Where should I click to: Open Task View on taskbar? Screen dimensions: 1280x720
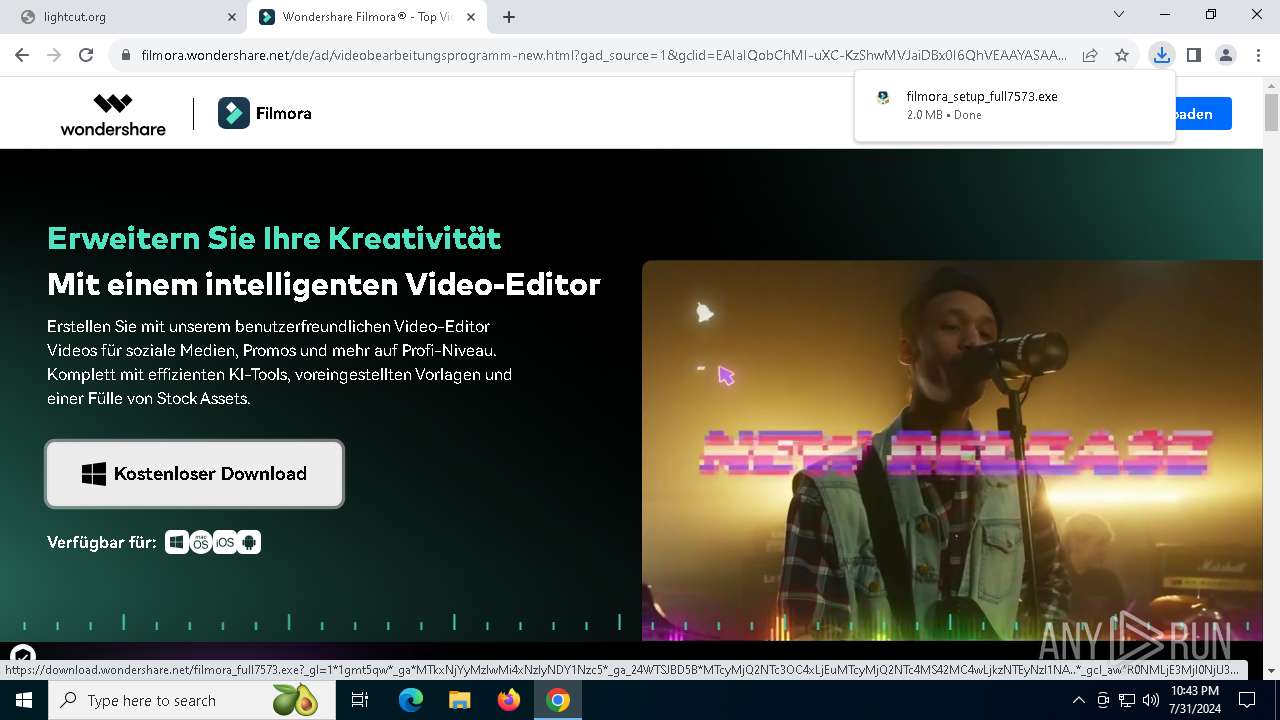(x=360, y=700)
